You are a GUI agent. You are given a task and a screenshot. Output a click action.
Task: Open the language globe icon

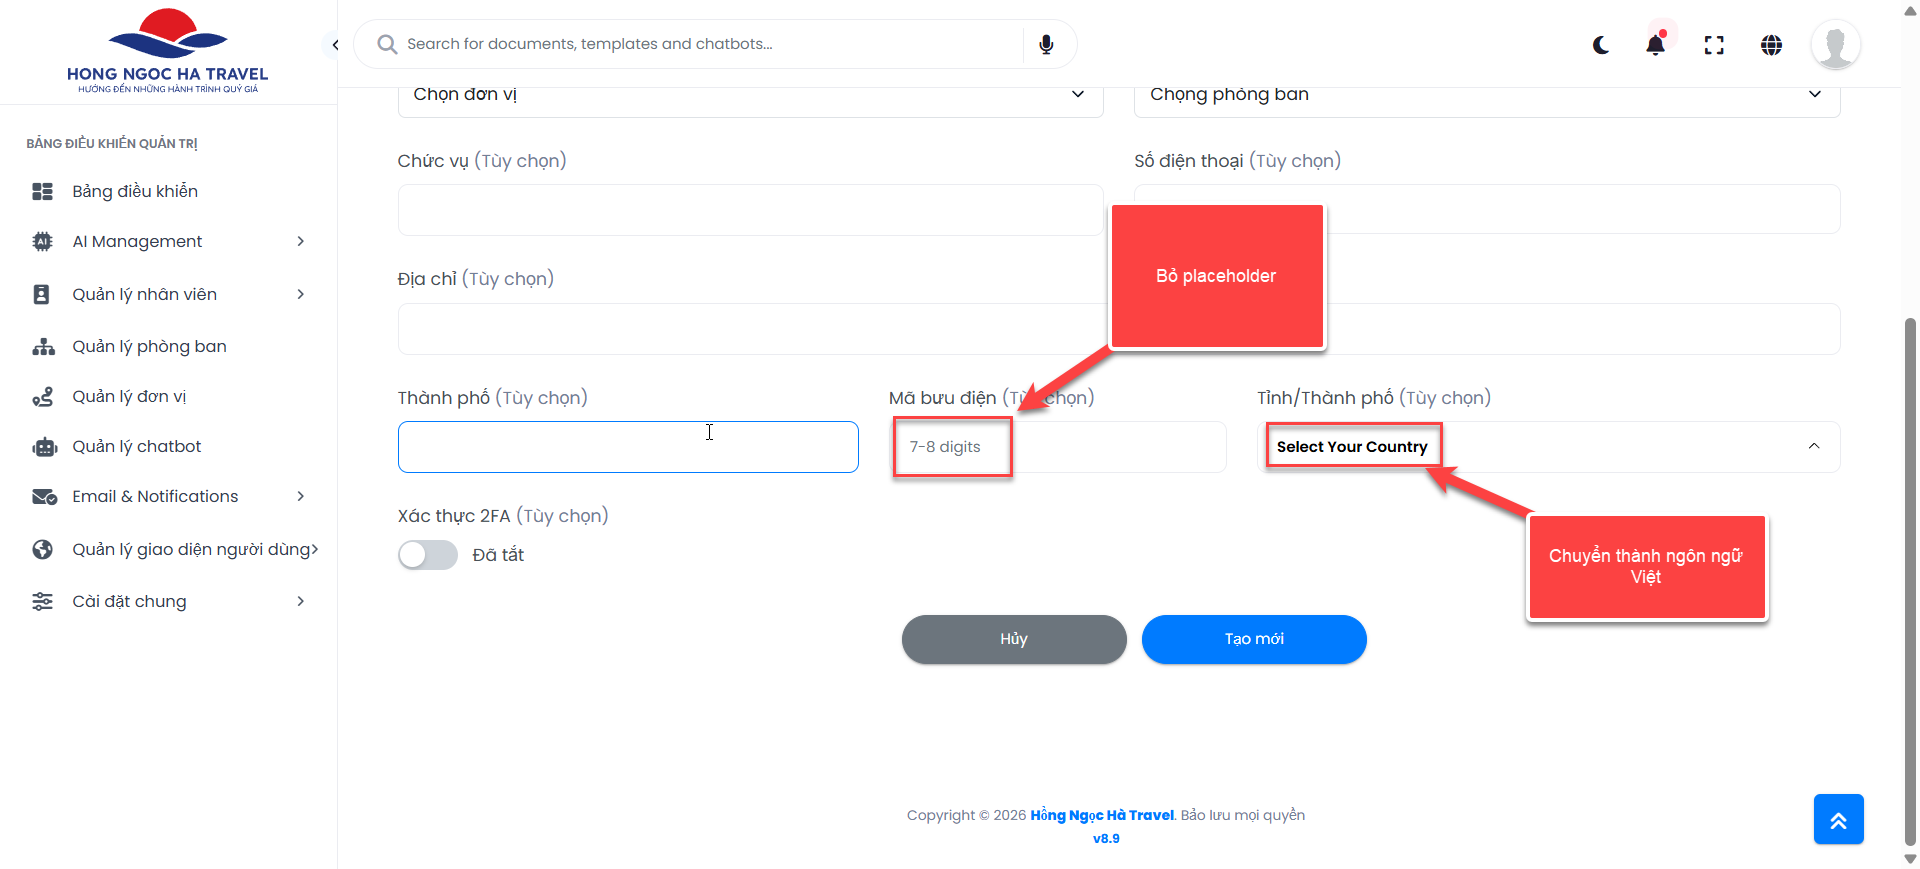[1771, 45]
